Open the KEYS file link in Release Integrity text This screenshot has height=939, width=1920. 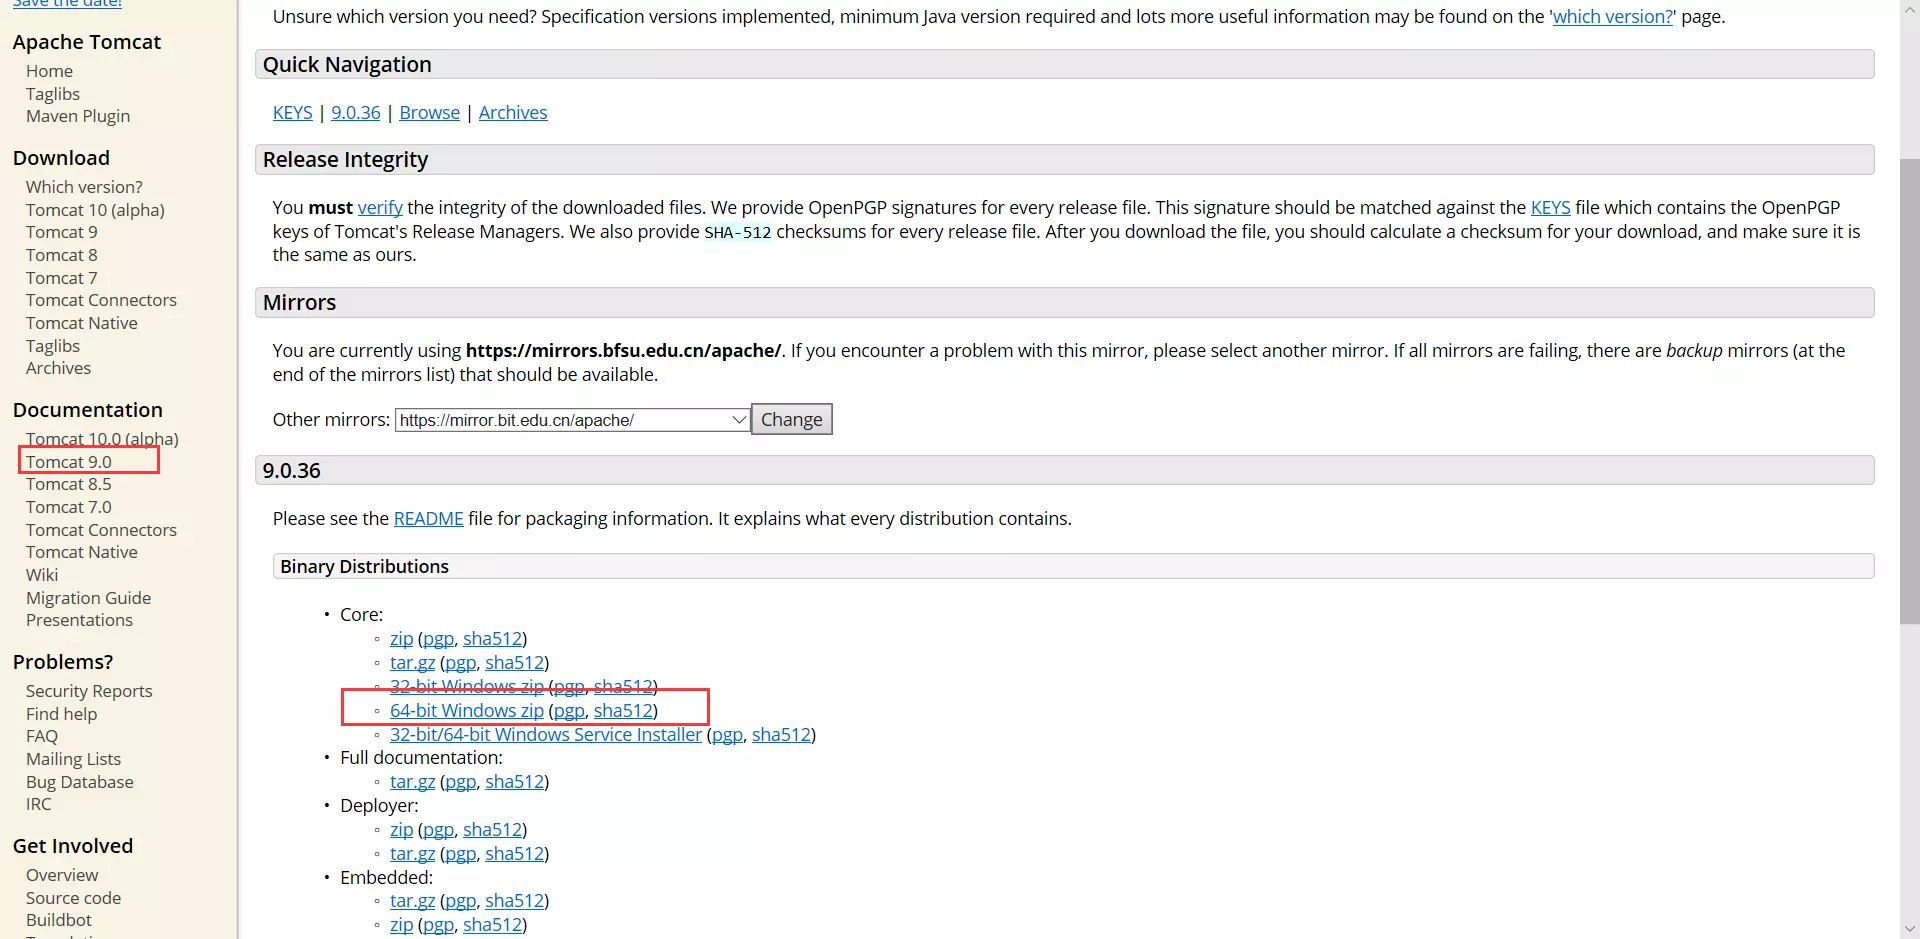point(1550,208)
